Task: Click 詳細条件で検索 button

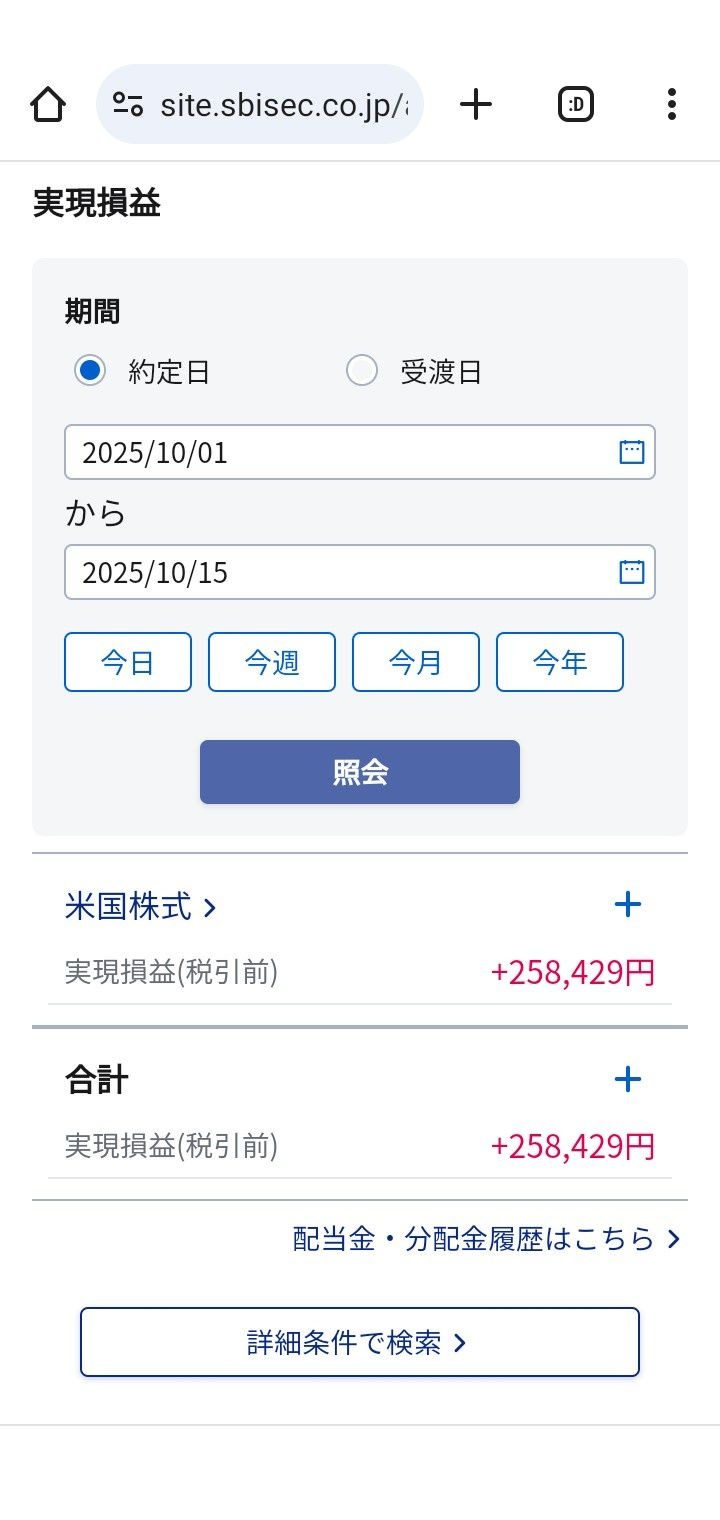Action: (x=360, y=1342)
